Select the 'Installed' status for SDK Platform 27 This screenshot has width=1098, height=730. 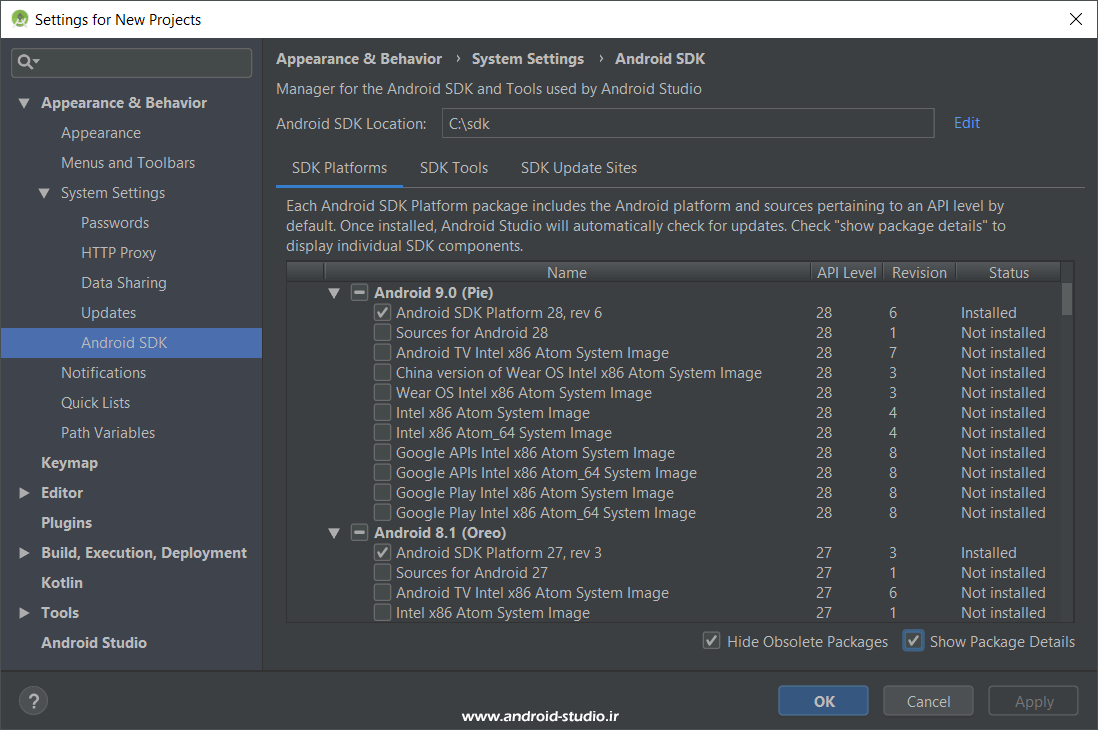click(x=988, y=553)
